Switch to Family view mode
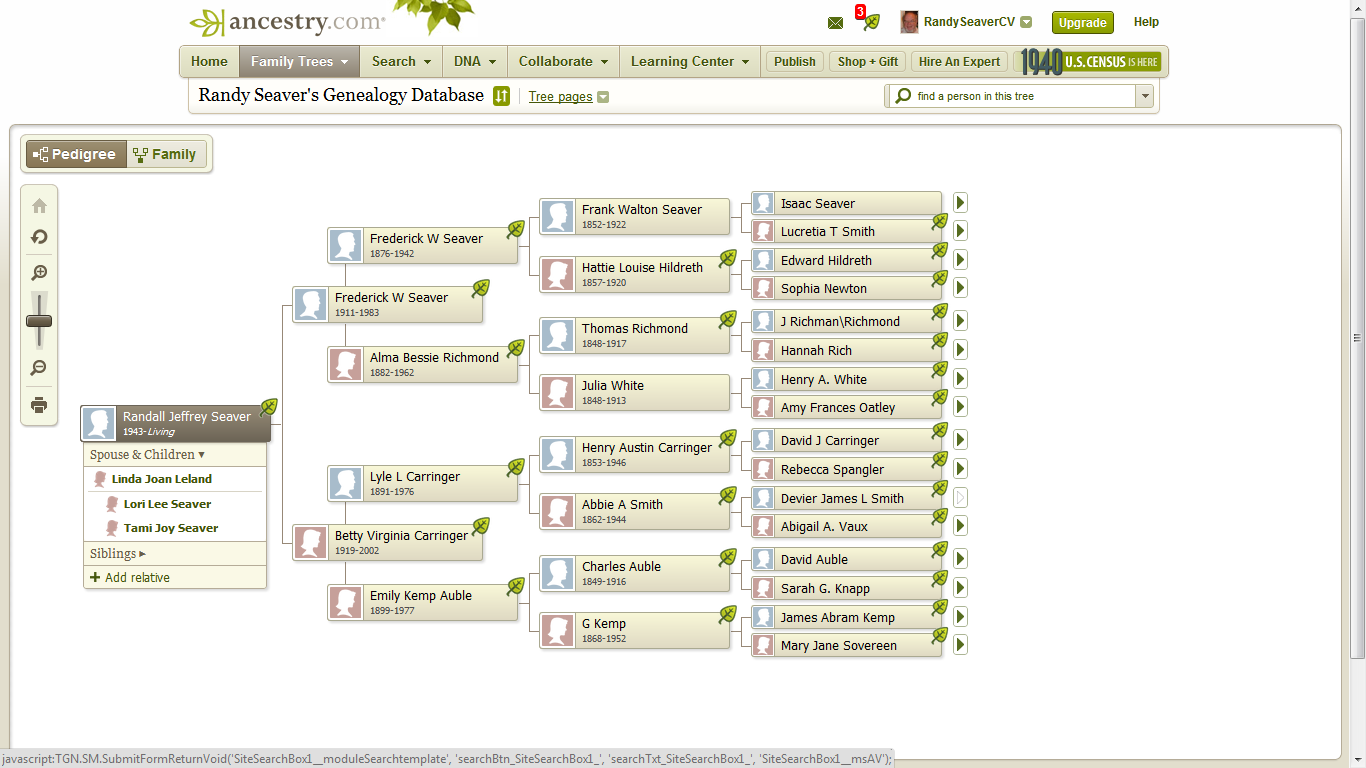Viewport: 1366px width, 768px height. (x=166, y=153)
